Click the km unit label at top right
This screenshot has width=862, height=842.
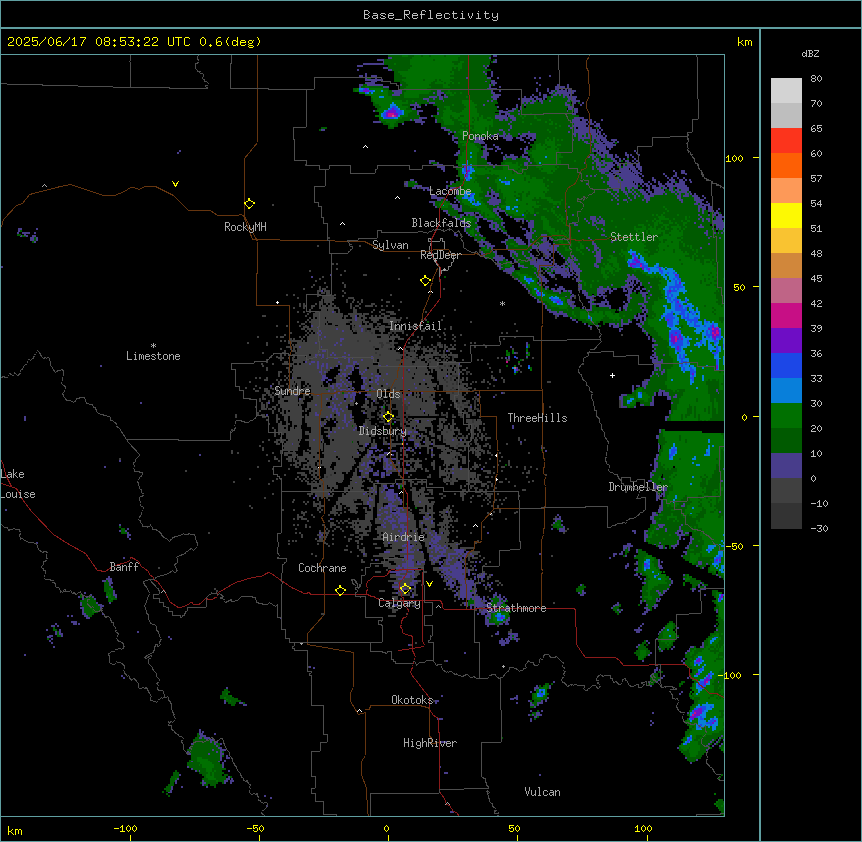[744, 42]
